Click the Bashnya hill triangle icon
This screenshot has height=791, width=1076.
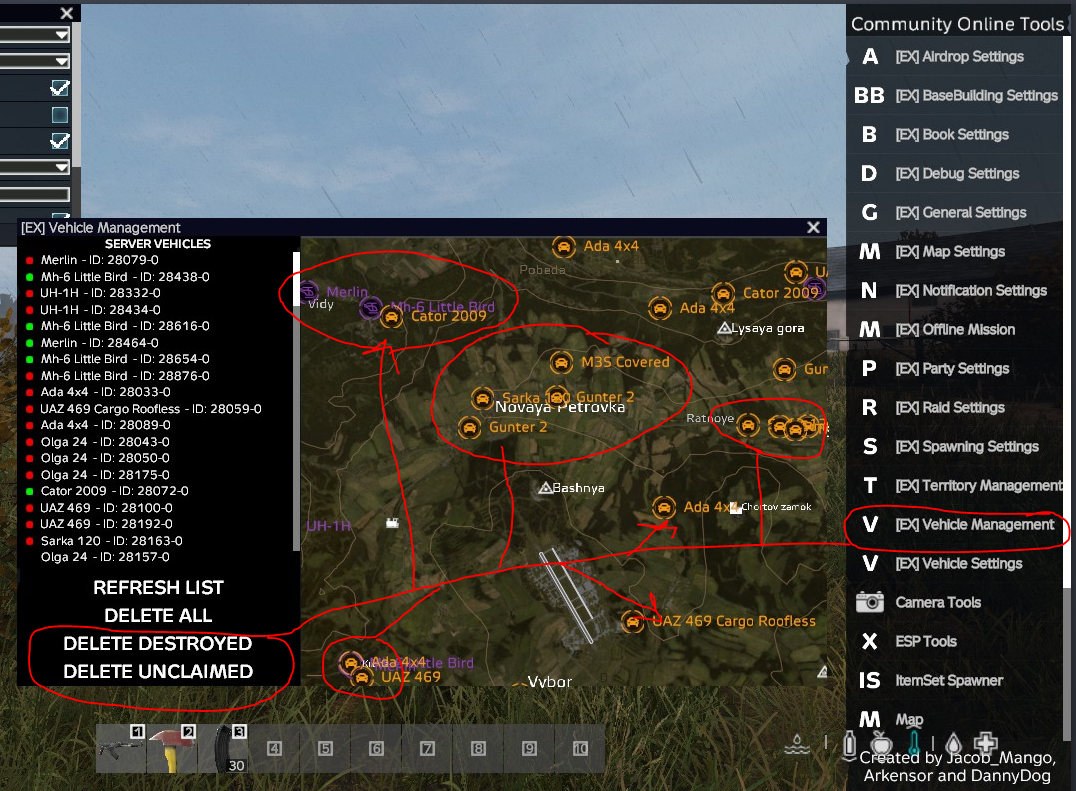(546, 488)
